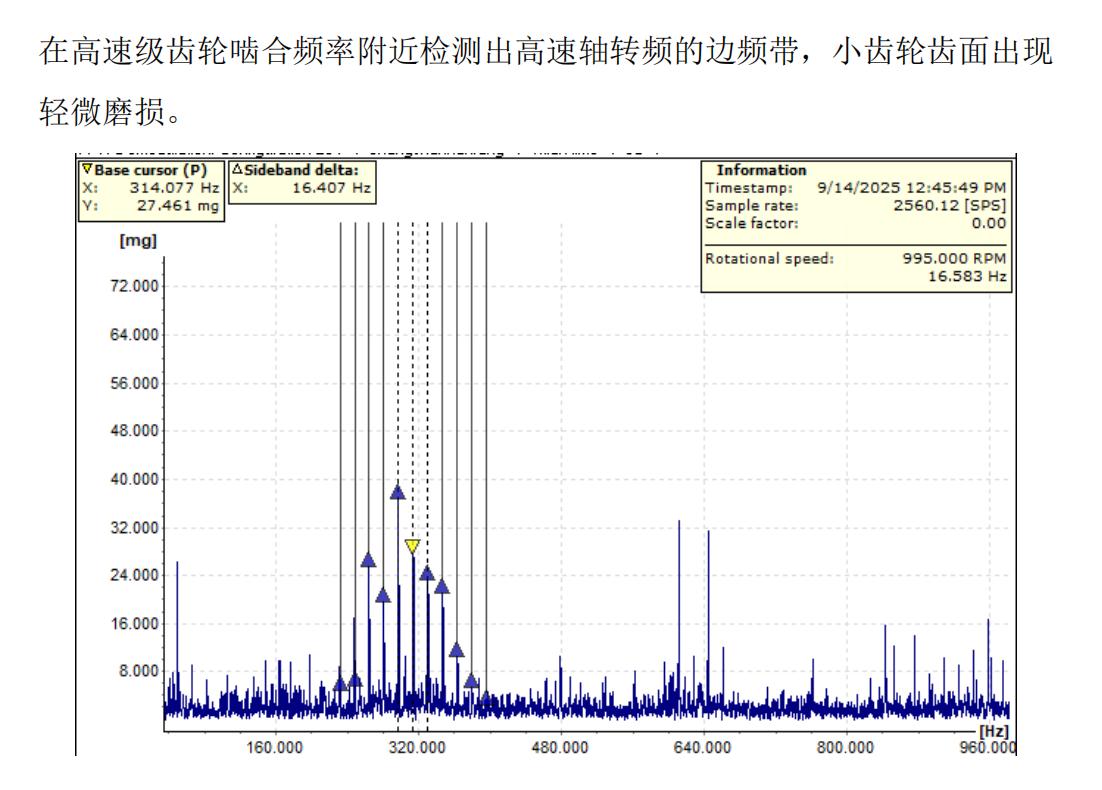Image resolution: width=1102 pixels, height=790 pixels.
Task: Click the Rotational speed 995.000 RPM value
Action: [954, 258]
